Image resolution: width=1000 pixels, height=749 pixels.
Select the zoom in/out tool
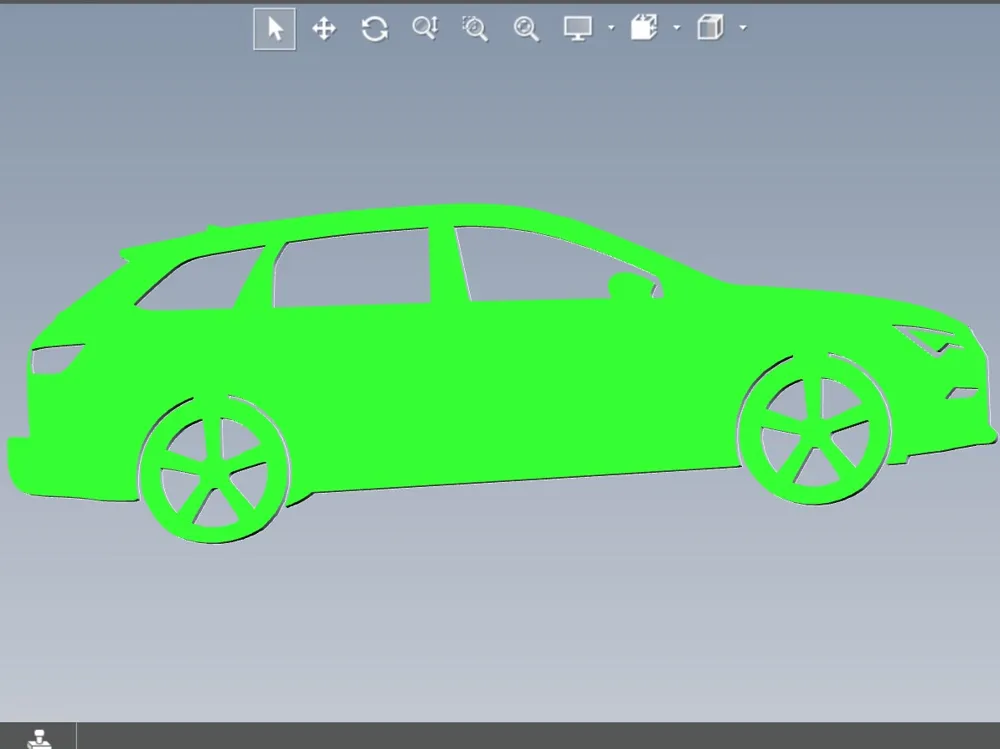click(x=425, y=29)
